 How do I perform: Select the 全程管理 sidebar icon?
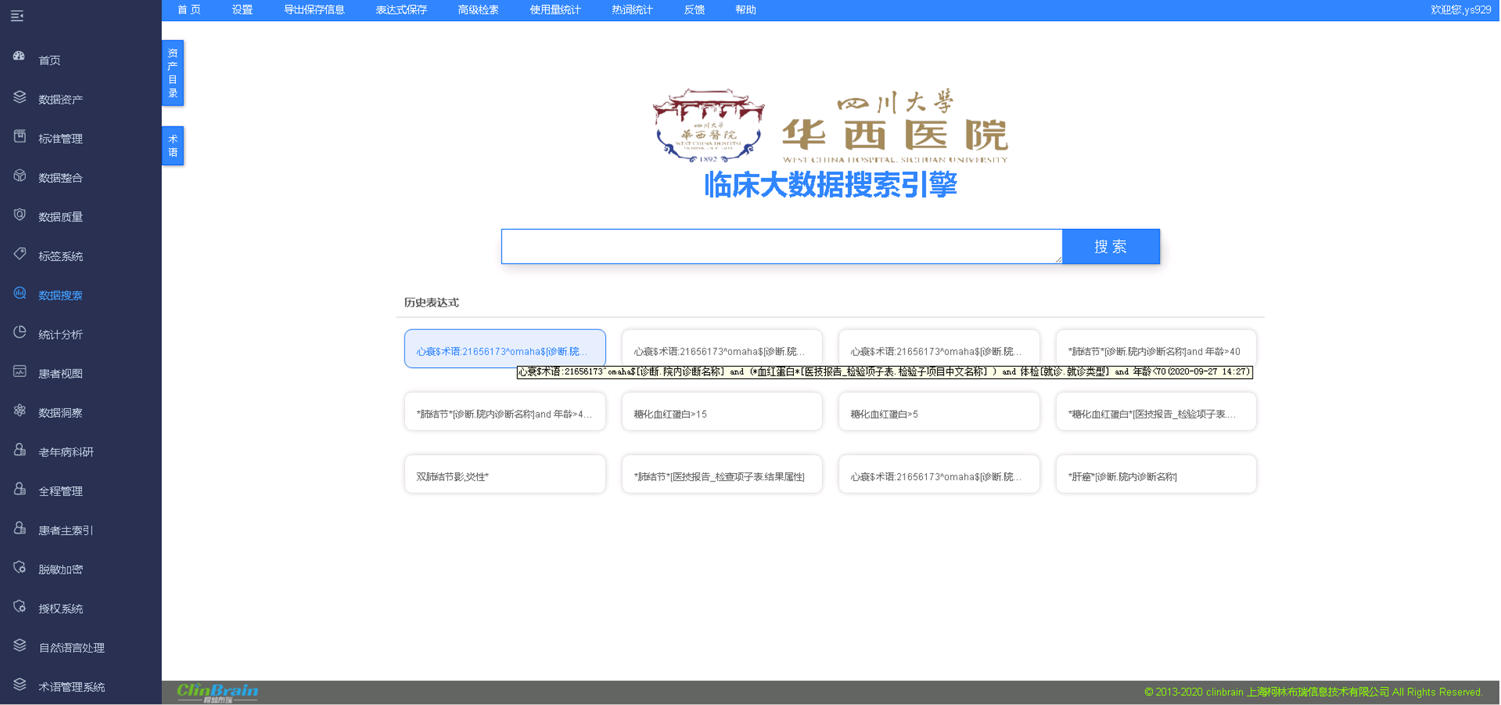click(19, 489)
